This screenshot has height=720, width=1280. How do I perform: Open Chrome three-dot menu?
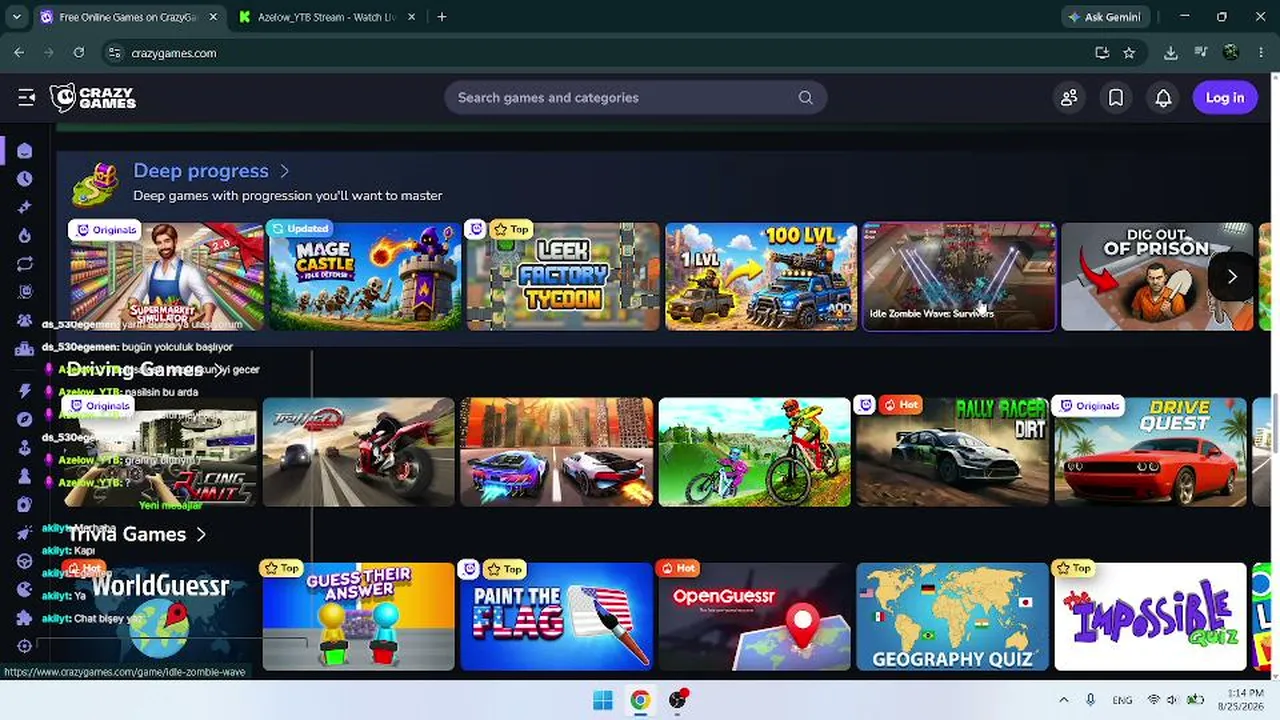click(1260, 53)
